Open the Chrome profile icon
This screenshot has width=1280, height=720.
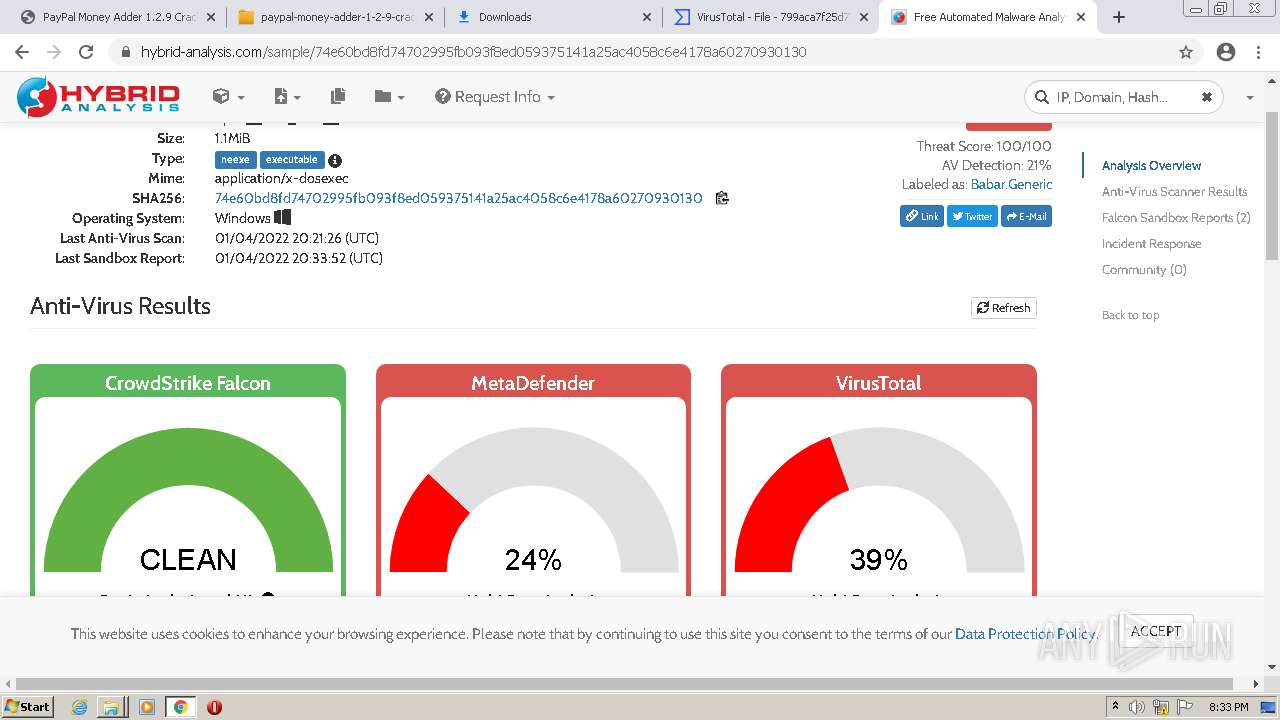pos(1226,52)
